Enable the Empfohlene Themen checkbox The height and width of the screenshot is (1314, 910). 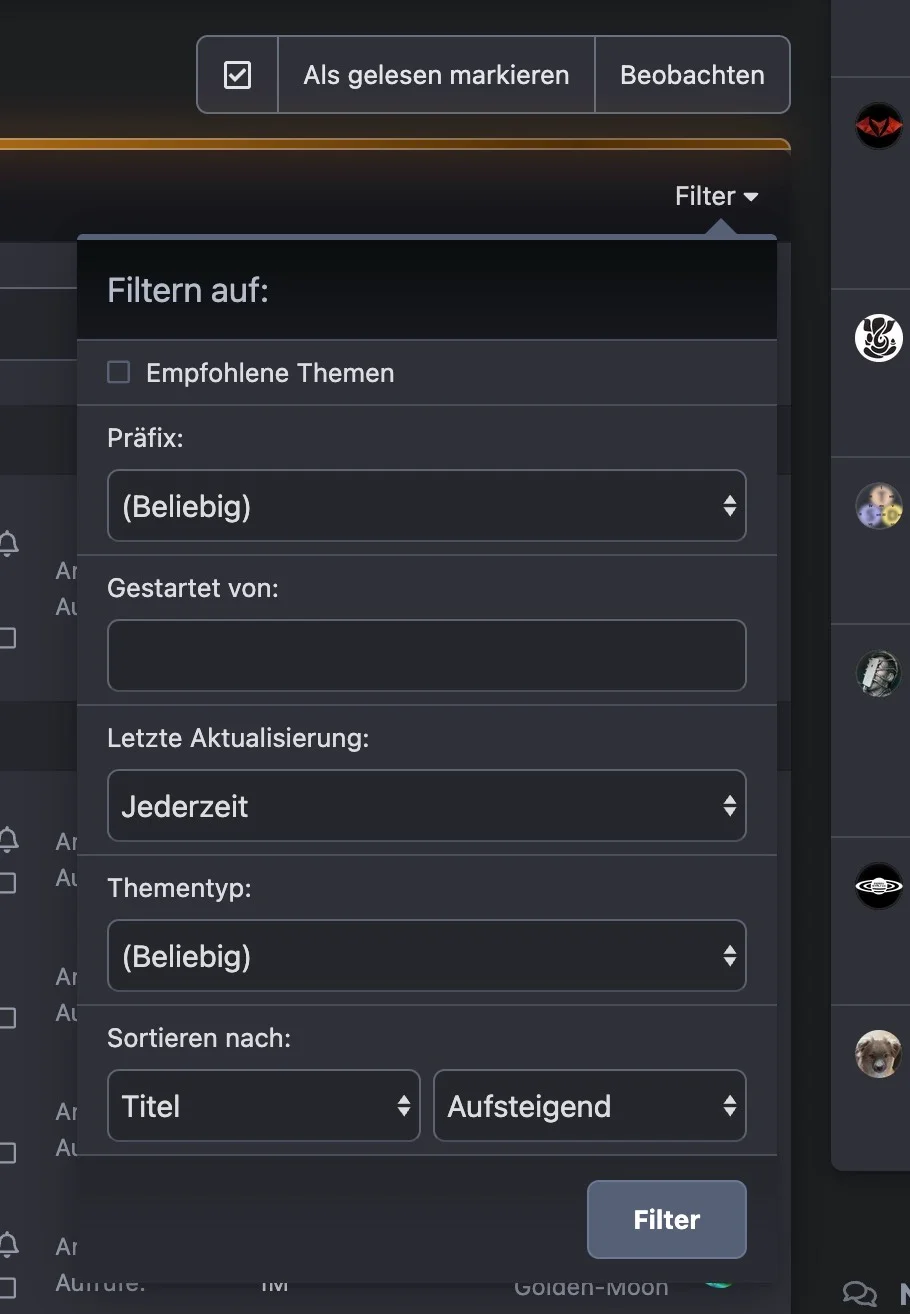[119, 373]
